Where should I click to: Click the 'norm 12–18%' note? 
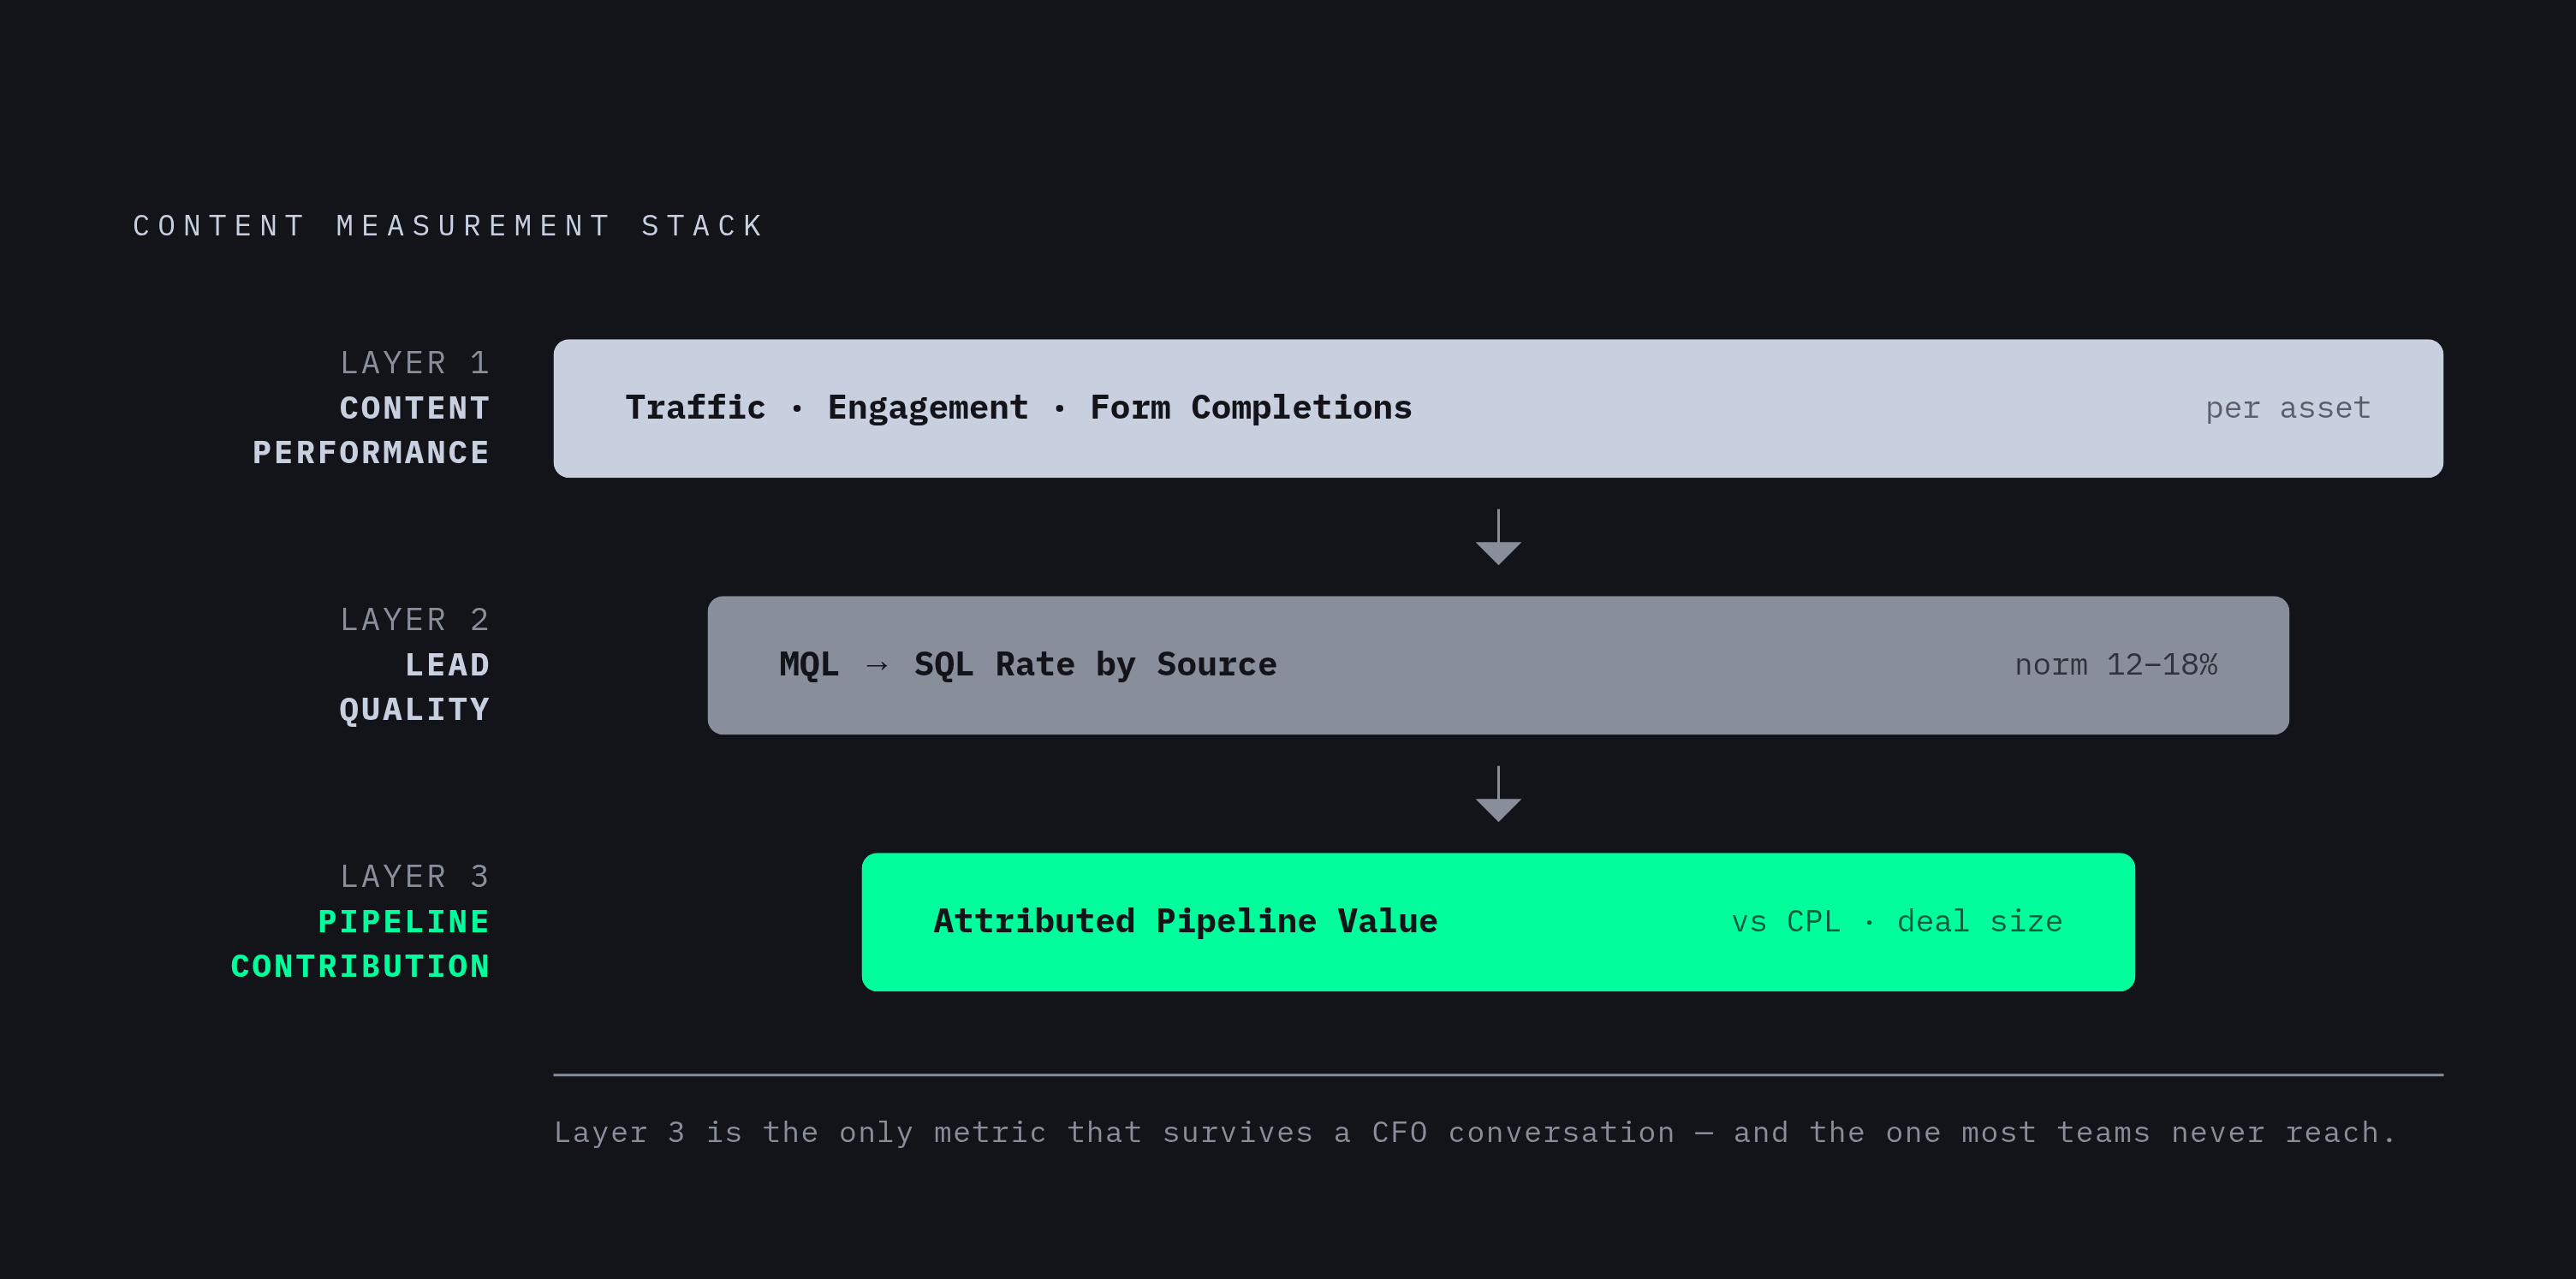[2116, 665]
